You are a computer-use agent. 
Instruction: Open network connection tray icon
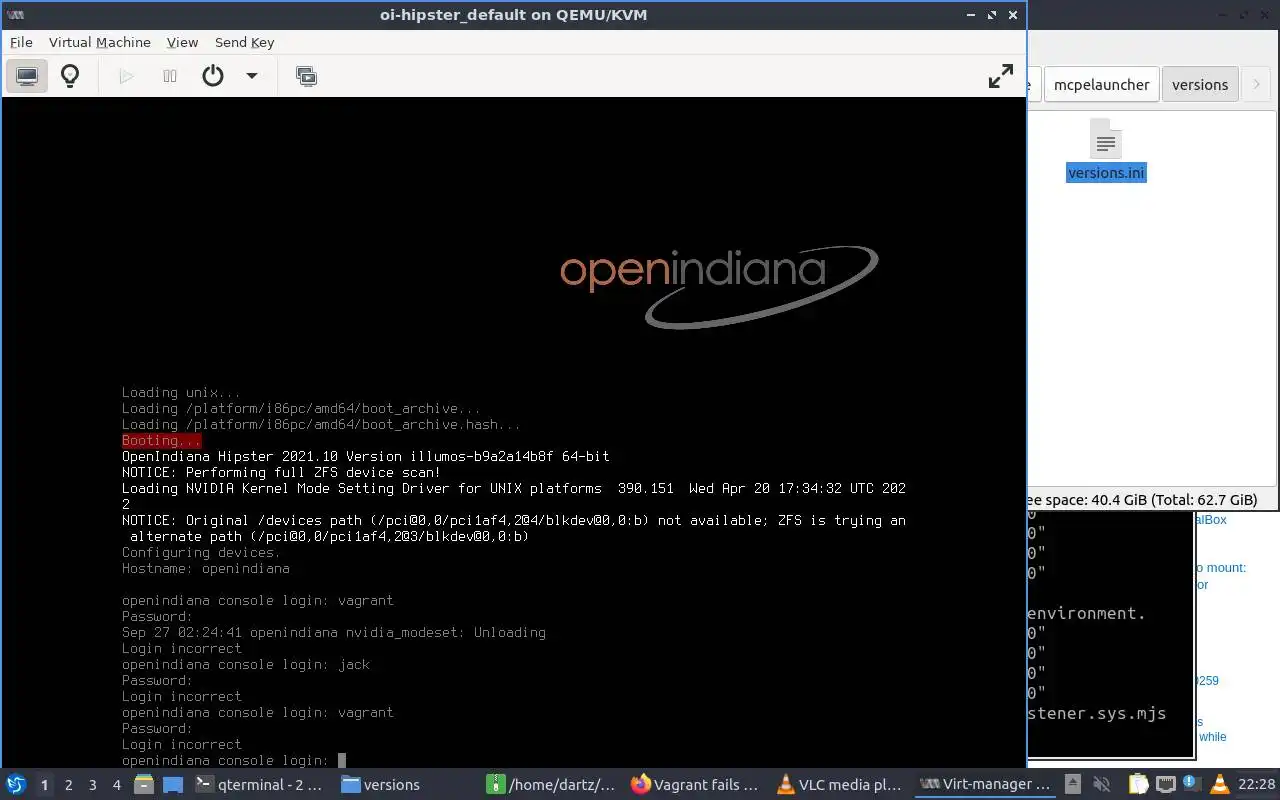pos(1165,785)
